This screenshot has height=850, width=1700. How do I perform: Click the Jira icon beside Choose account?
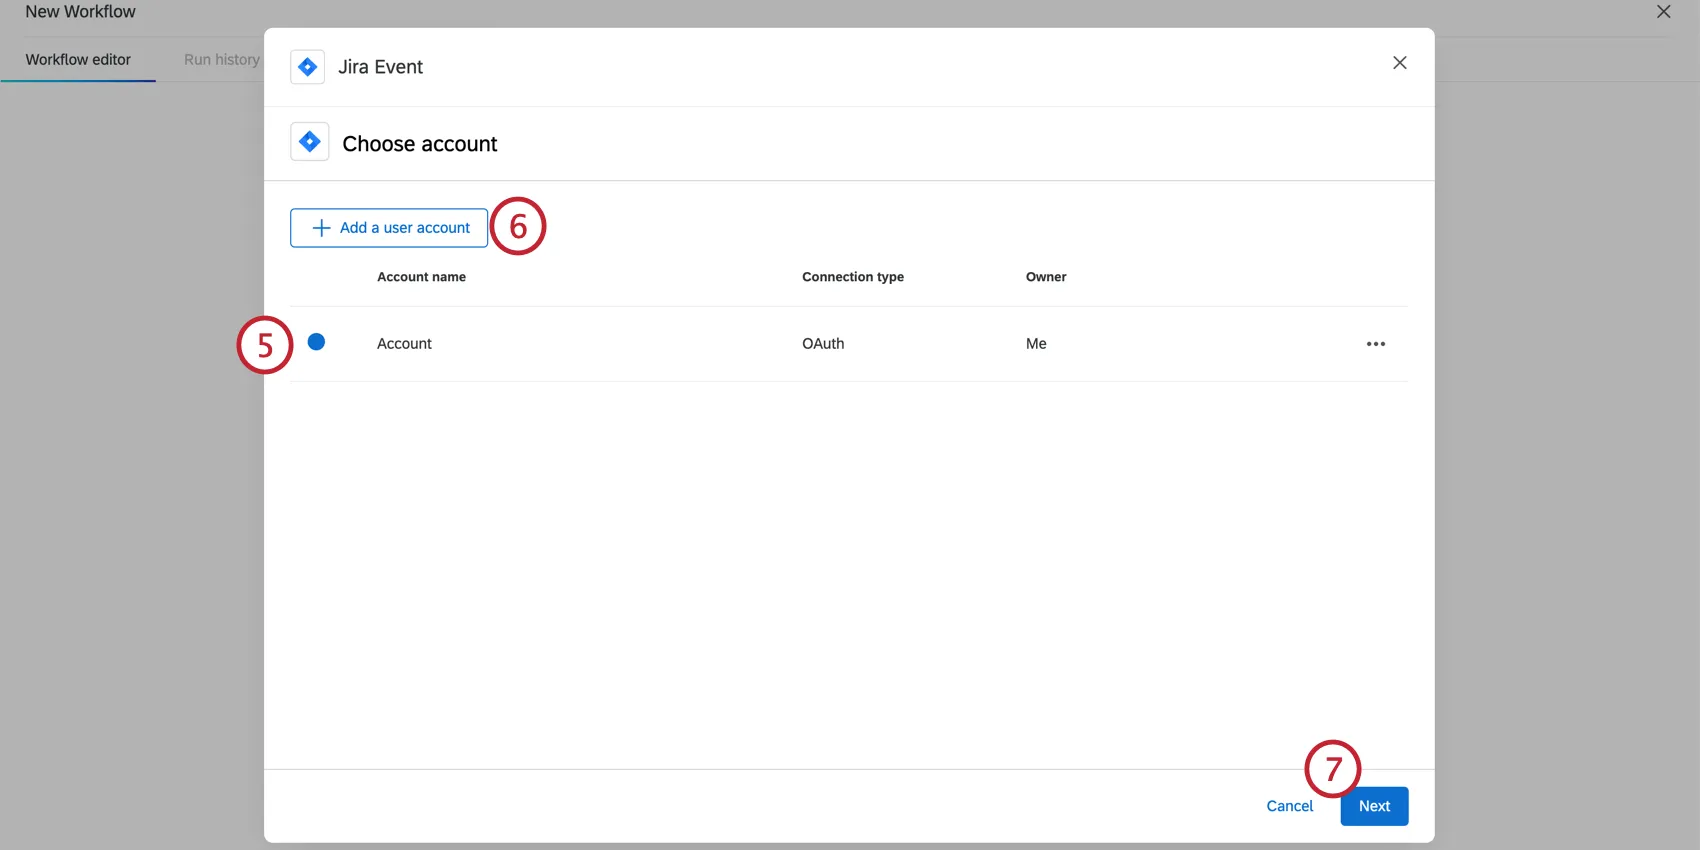[310, 142]
